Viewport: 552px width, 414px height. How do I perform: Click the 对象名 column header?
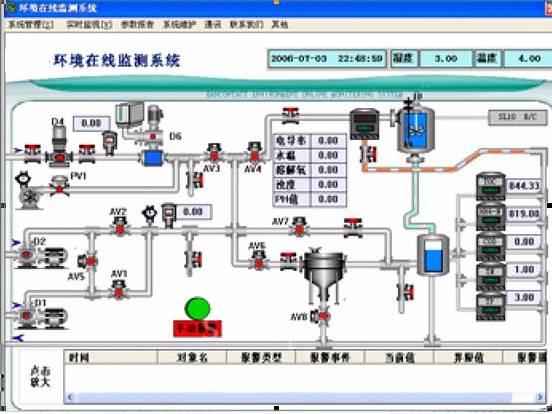click(193, 358)
